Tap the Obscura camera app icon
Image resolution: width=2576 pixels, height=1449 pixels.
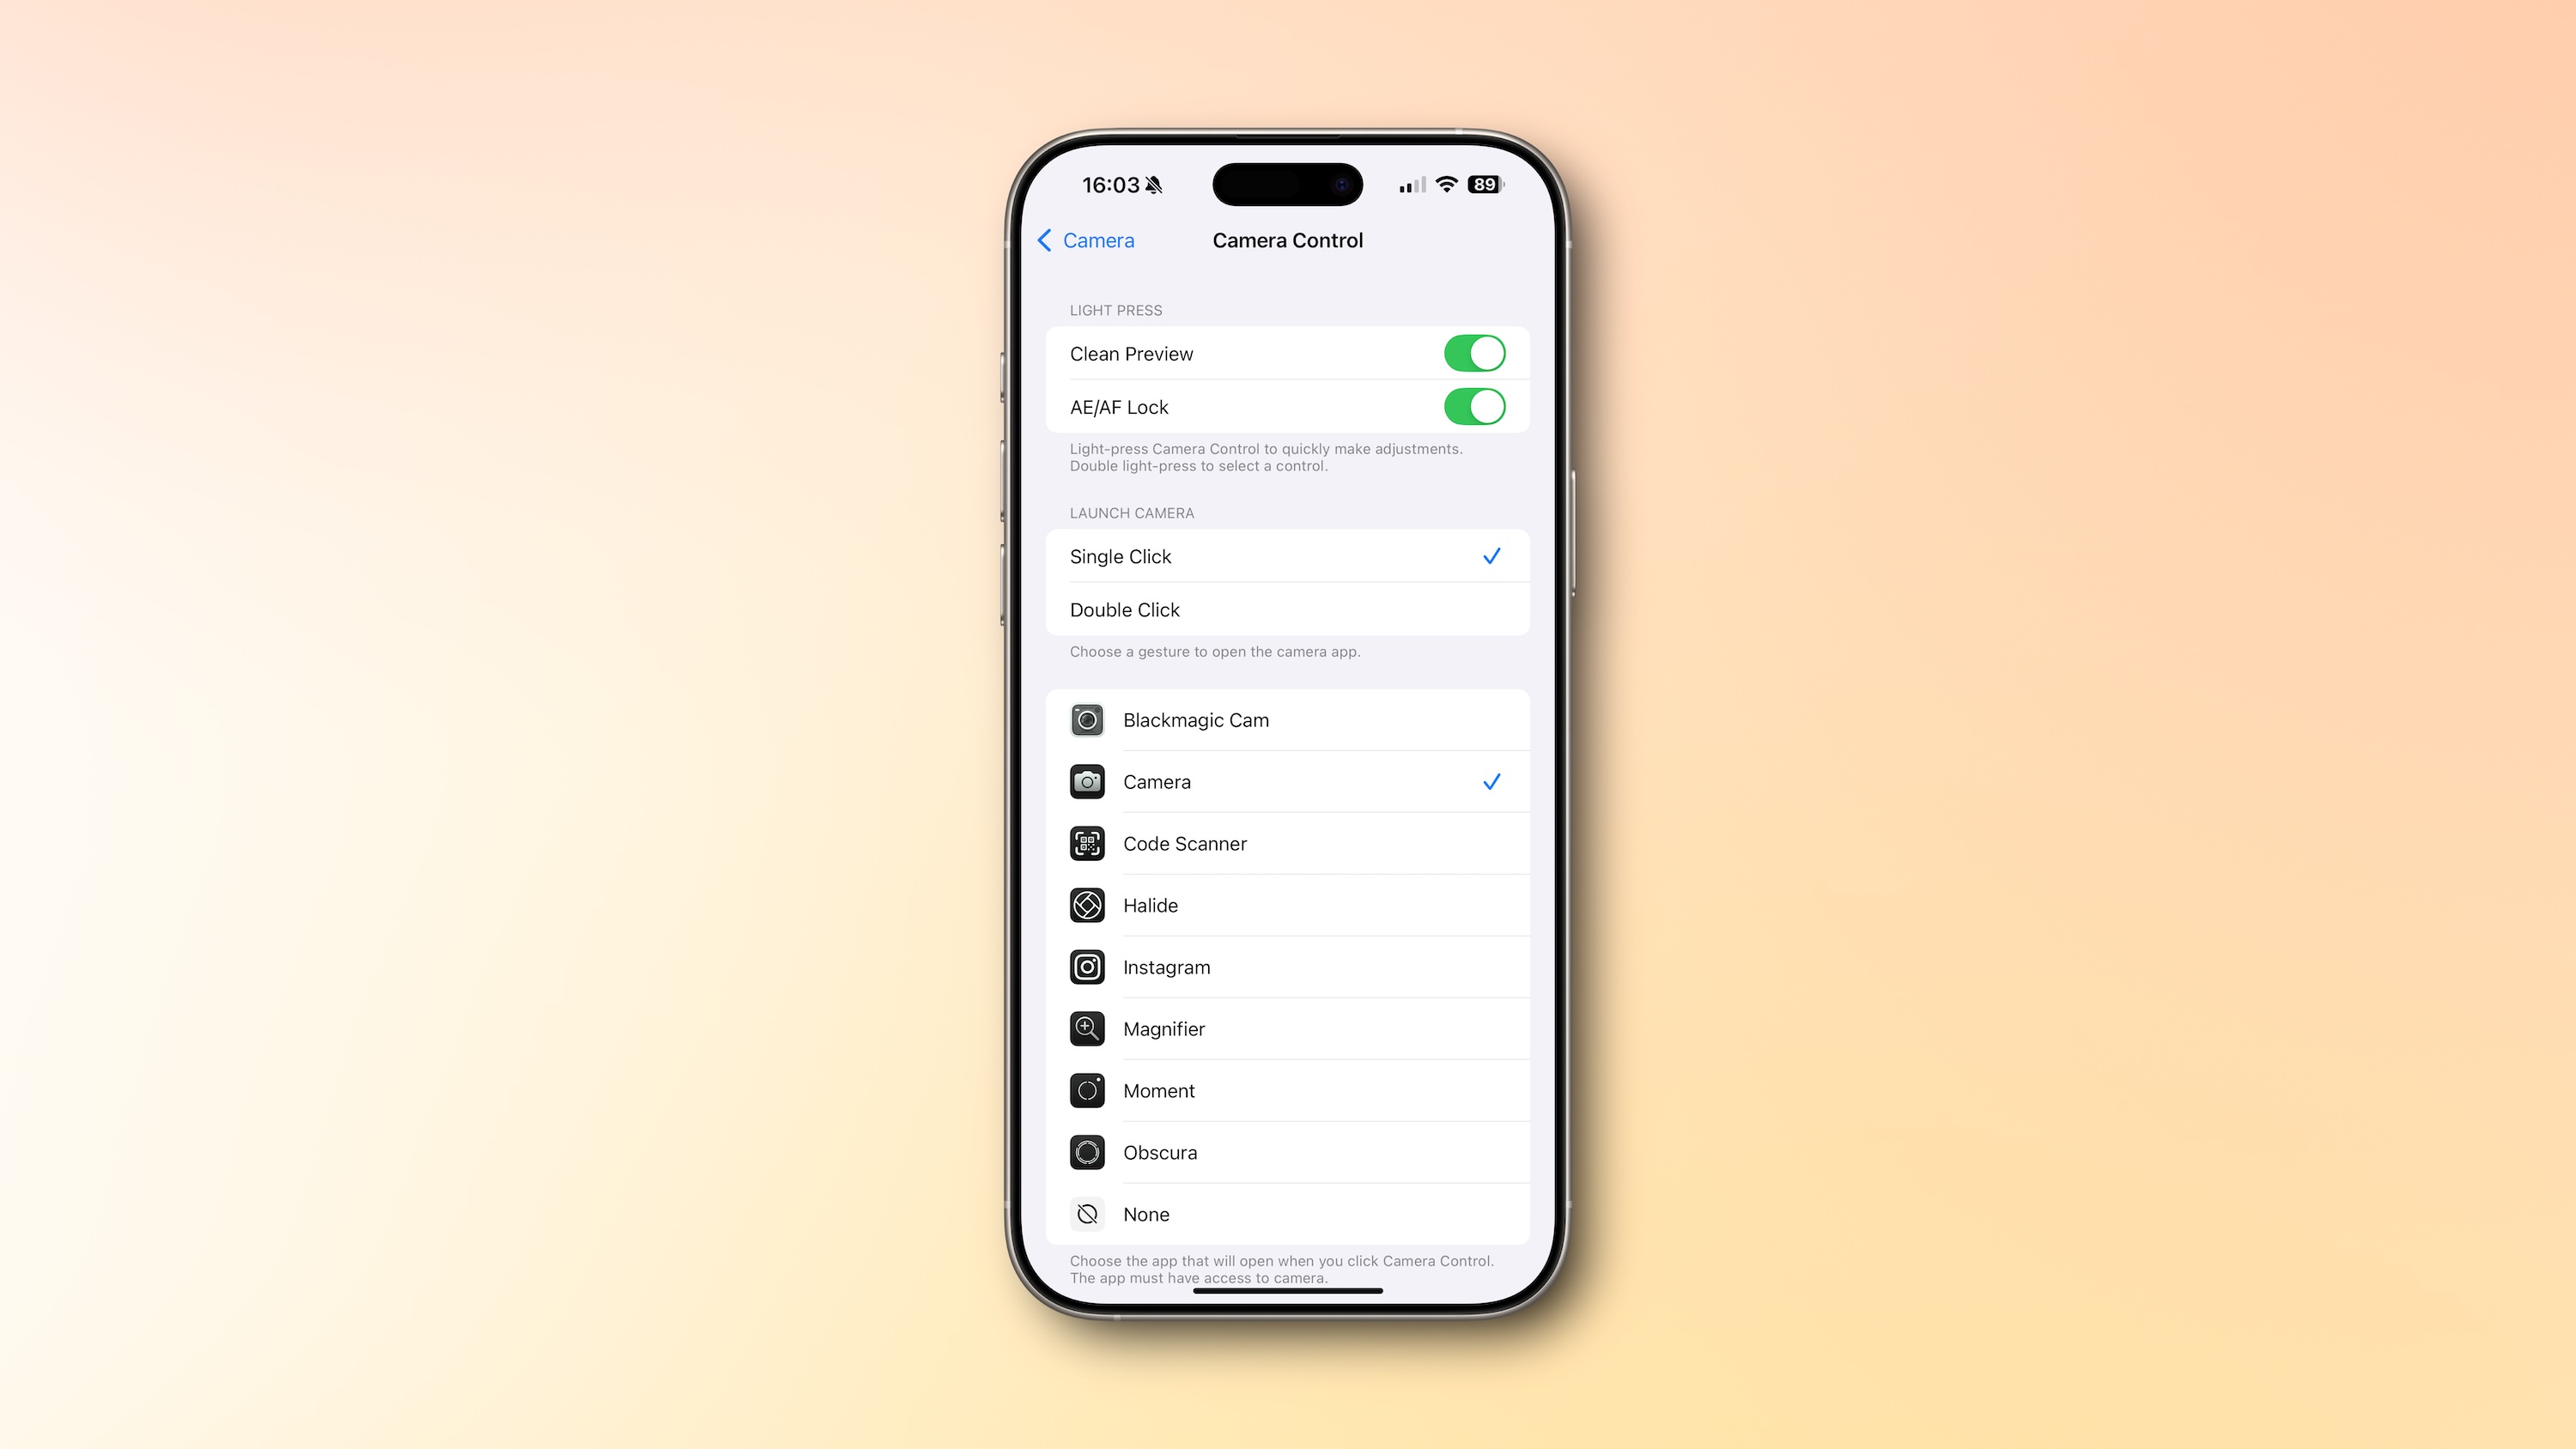pos(1086,1152)
